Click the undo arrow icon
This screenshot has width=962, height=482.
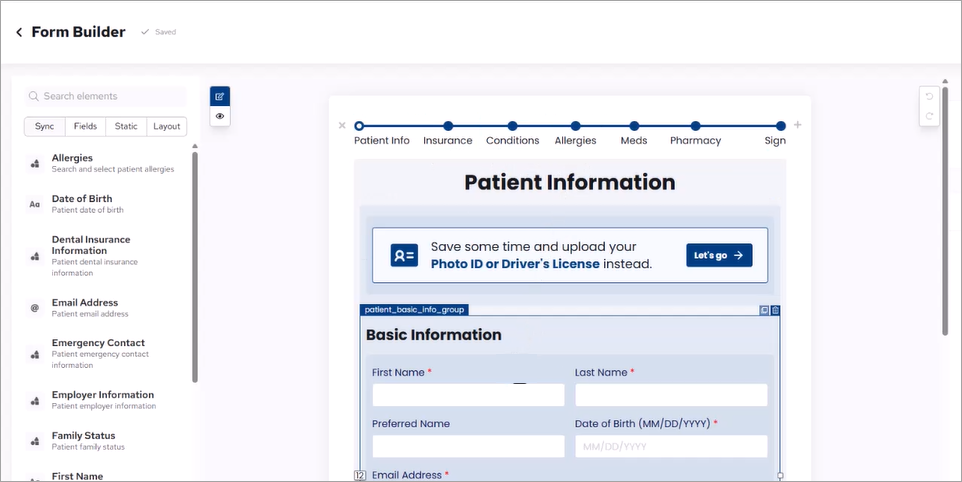point(929,97)
